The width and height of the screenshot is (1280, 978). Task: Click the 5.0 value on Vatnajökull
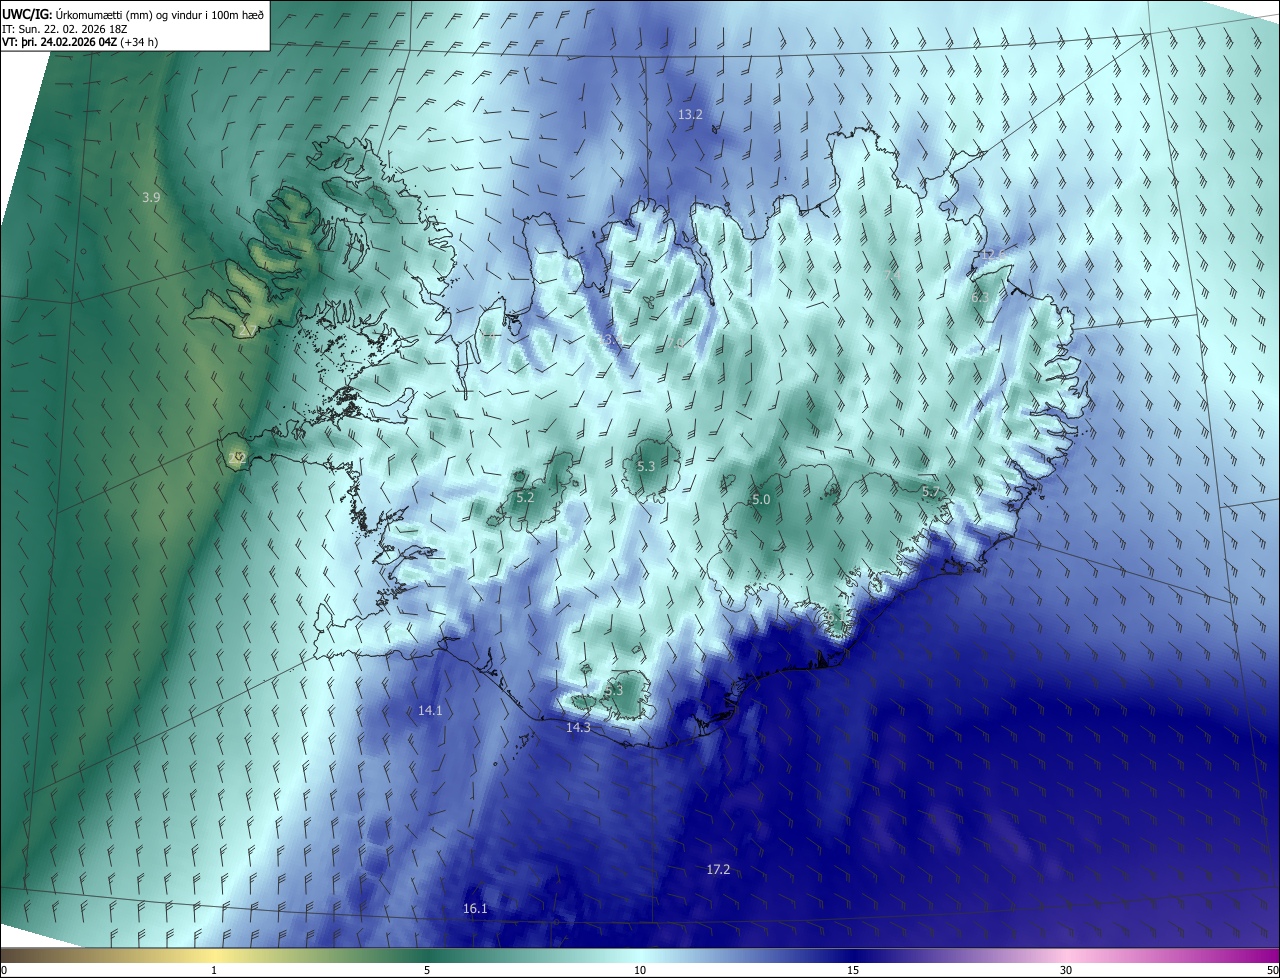coord(761,499)
